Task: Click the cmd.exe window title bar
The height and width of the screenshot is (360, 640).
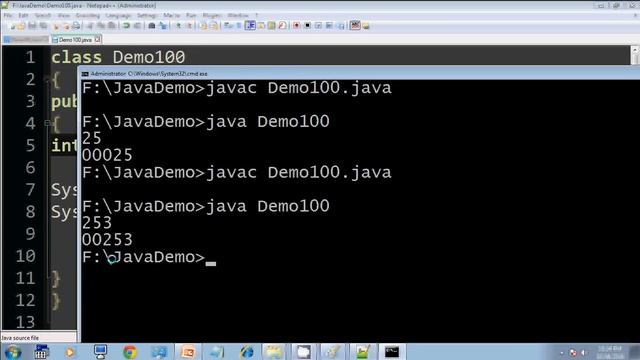Action: 359,74
